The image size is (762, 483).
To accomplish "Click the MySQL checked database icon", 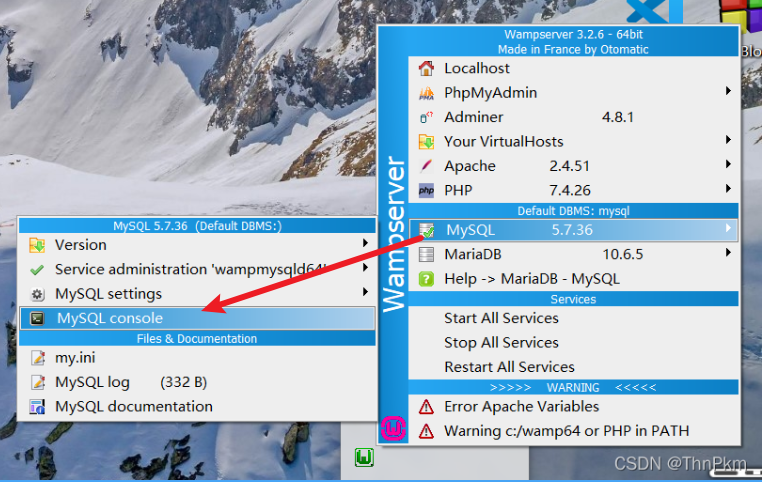I will pyautogui.click(x=426, y=230).
